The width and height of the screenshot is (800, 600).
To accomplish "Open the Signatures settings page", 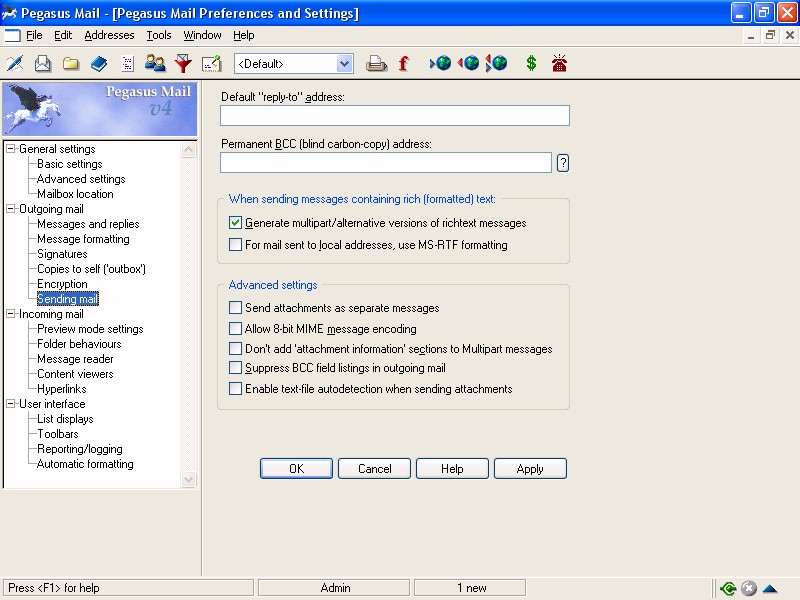I will [x=62, y=254].
